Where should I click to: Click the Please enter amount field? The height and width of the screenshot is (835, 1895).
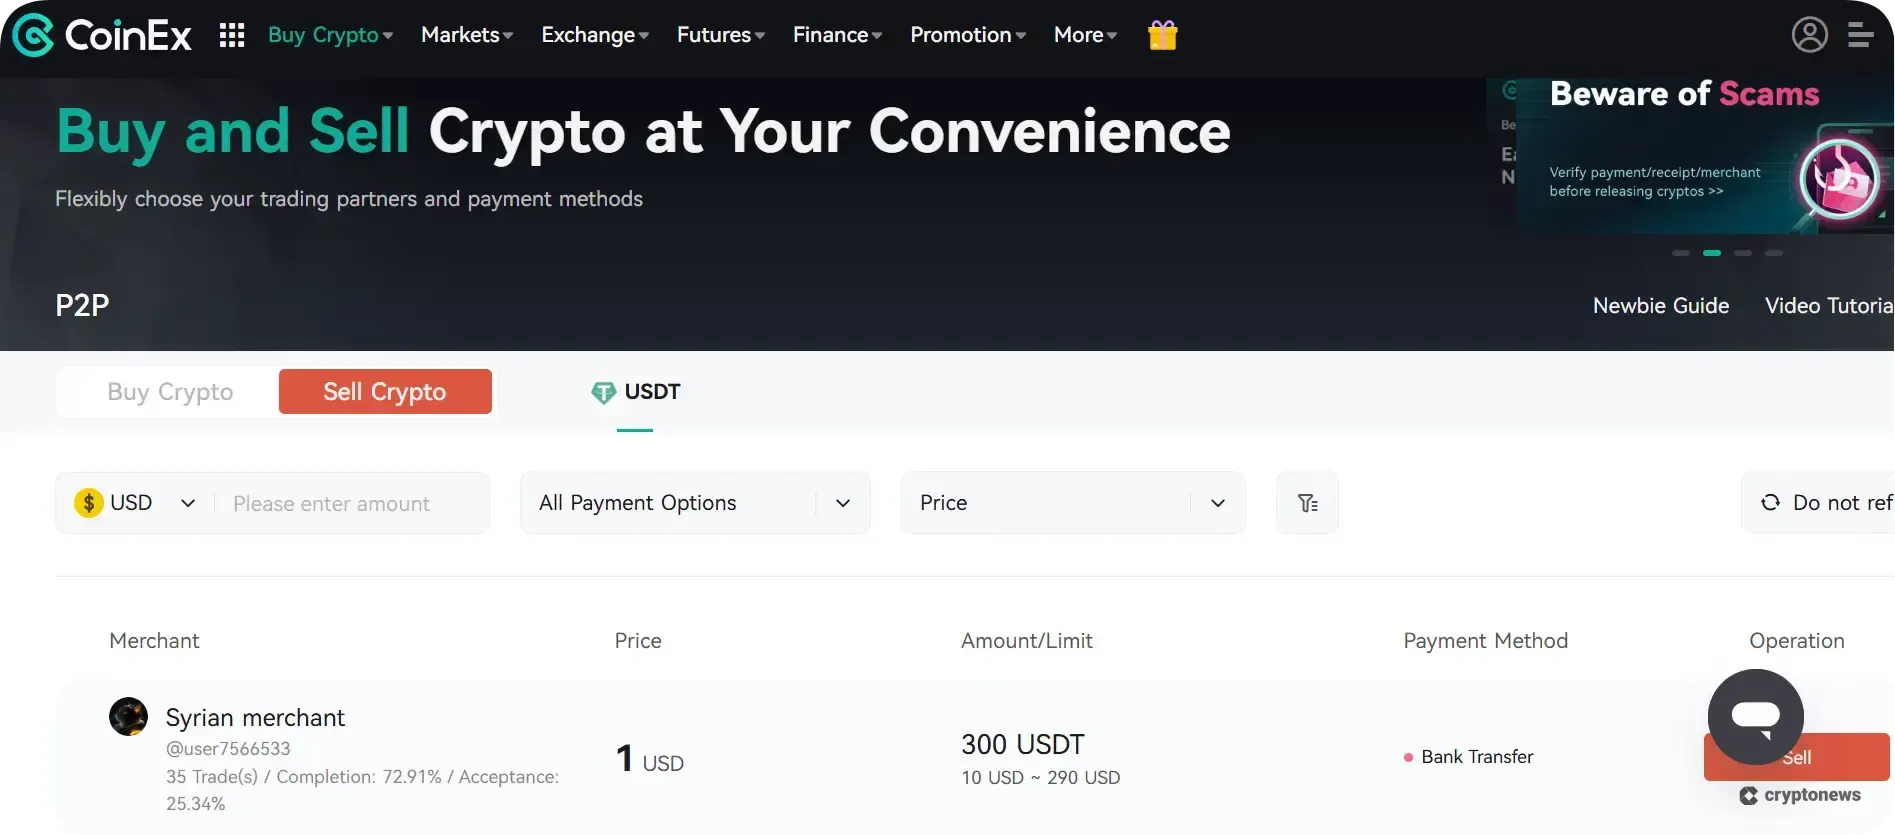click(x=340, y=502)
